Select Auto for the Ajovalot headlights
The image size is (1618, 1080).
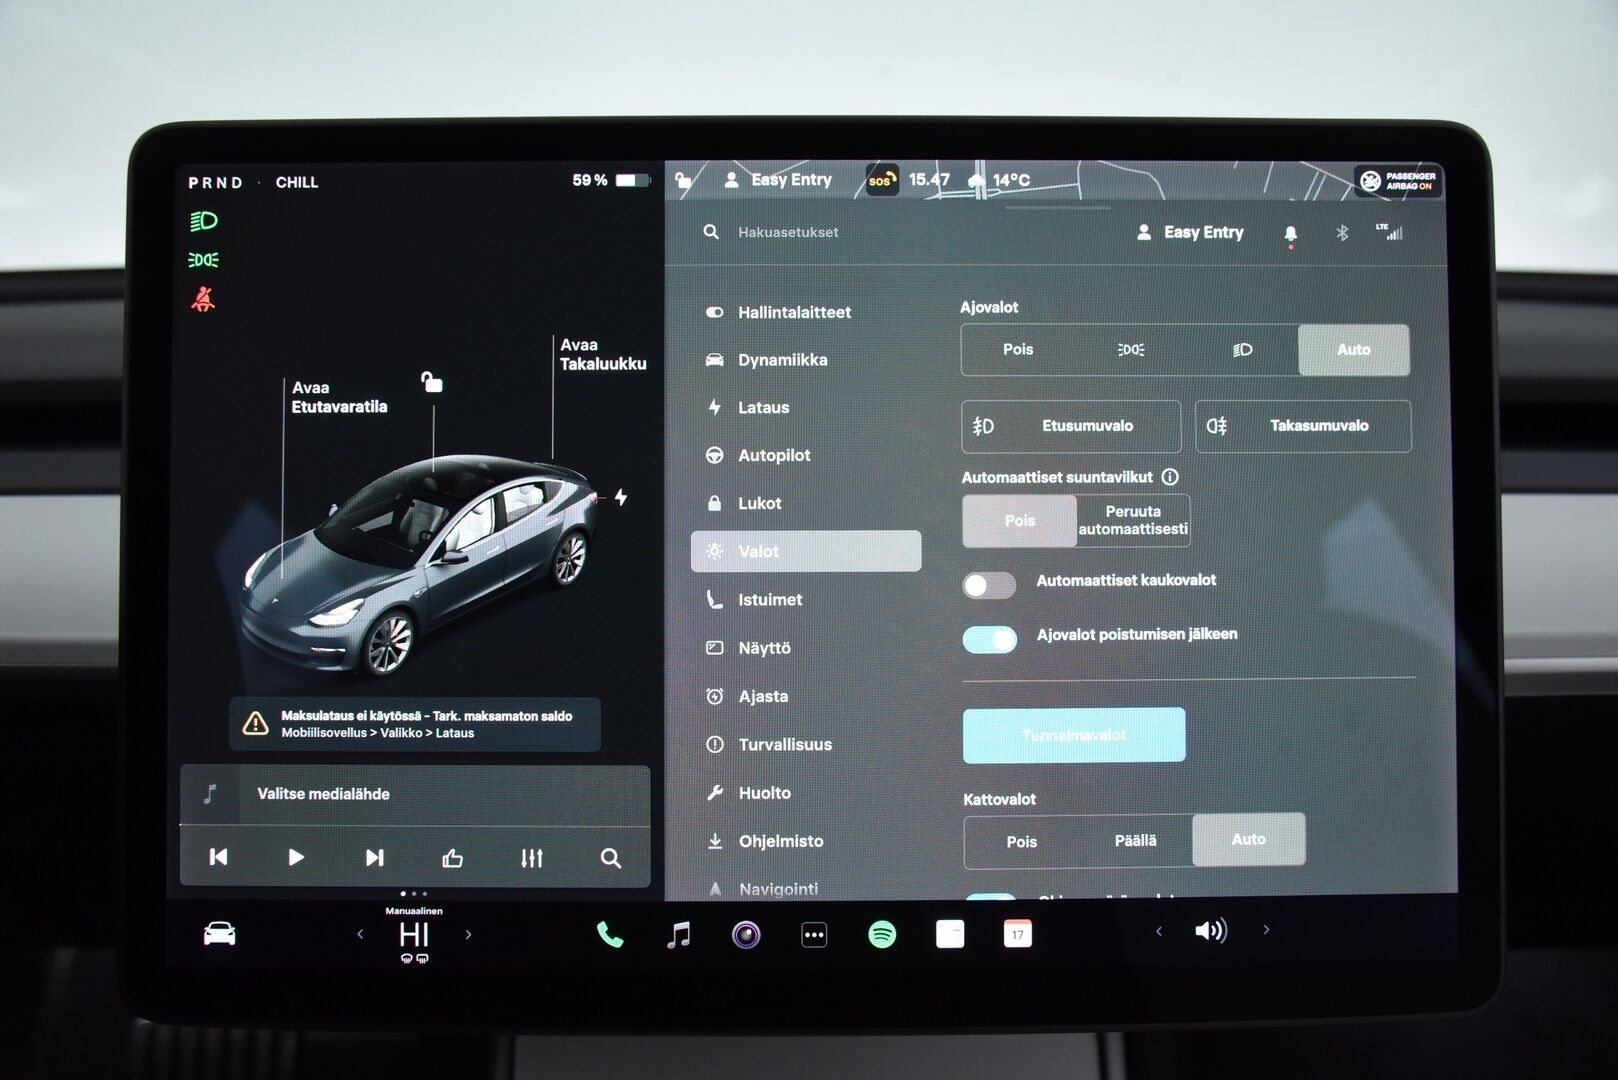(x=1353, y=350)
